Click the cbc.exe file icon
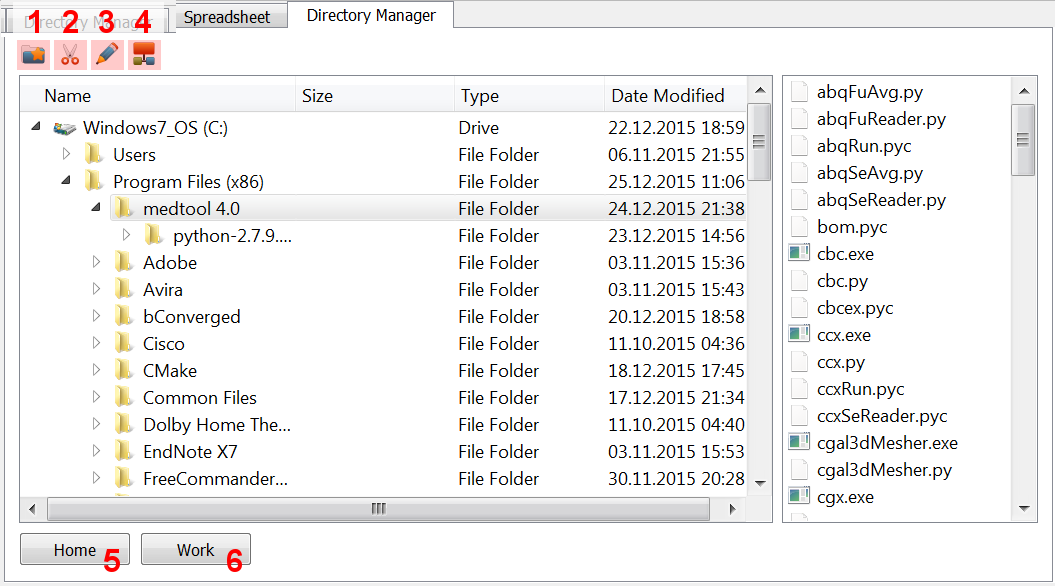This screenshot has width=1055, height=586. click(x=799, y=254)
